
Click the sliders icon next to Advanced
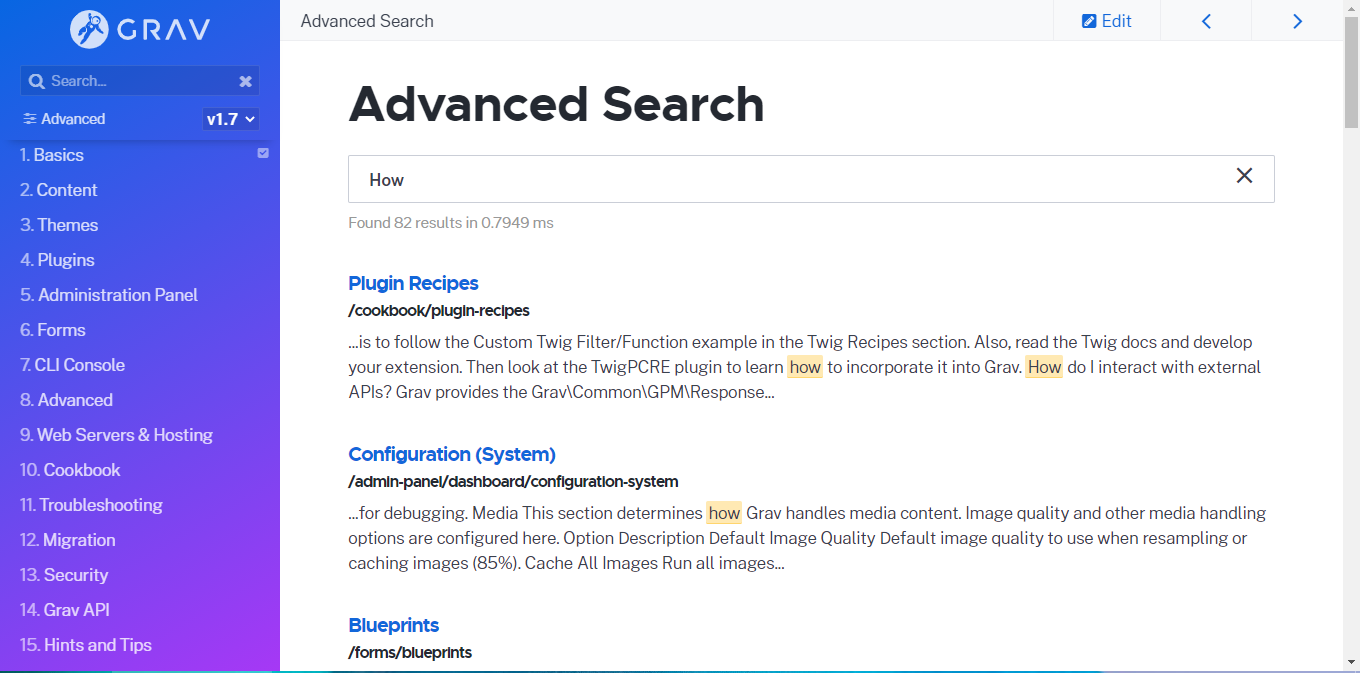click(28, 118)
